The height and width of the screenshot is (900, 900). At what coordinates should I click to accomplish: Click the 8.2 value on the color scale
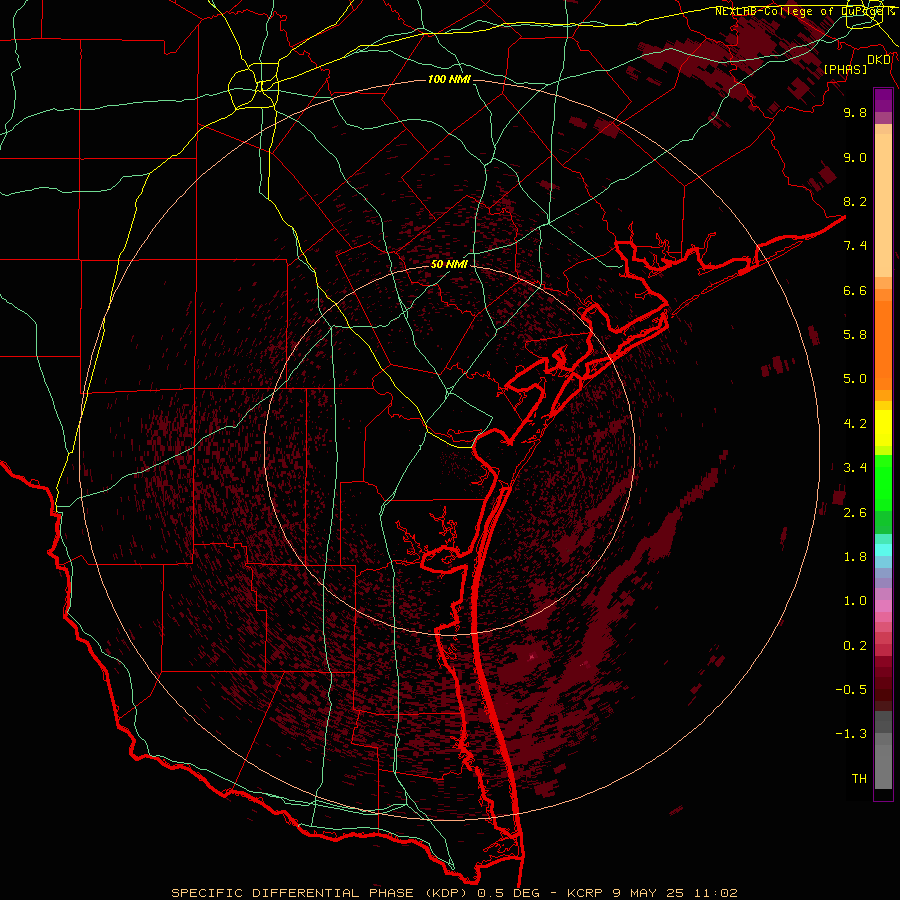855,201
